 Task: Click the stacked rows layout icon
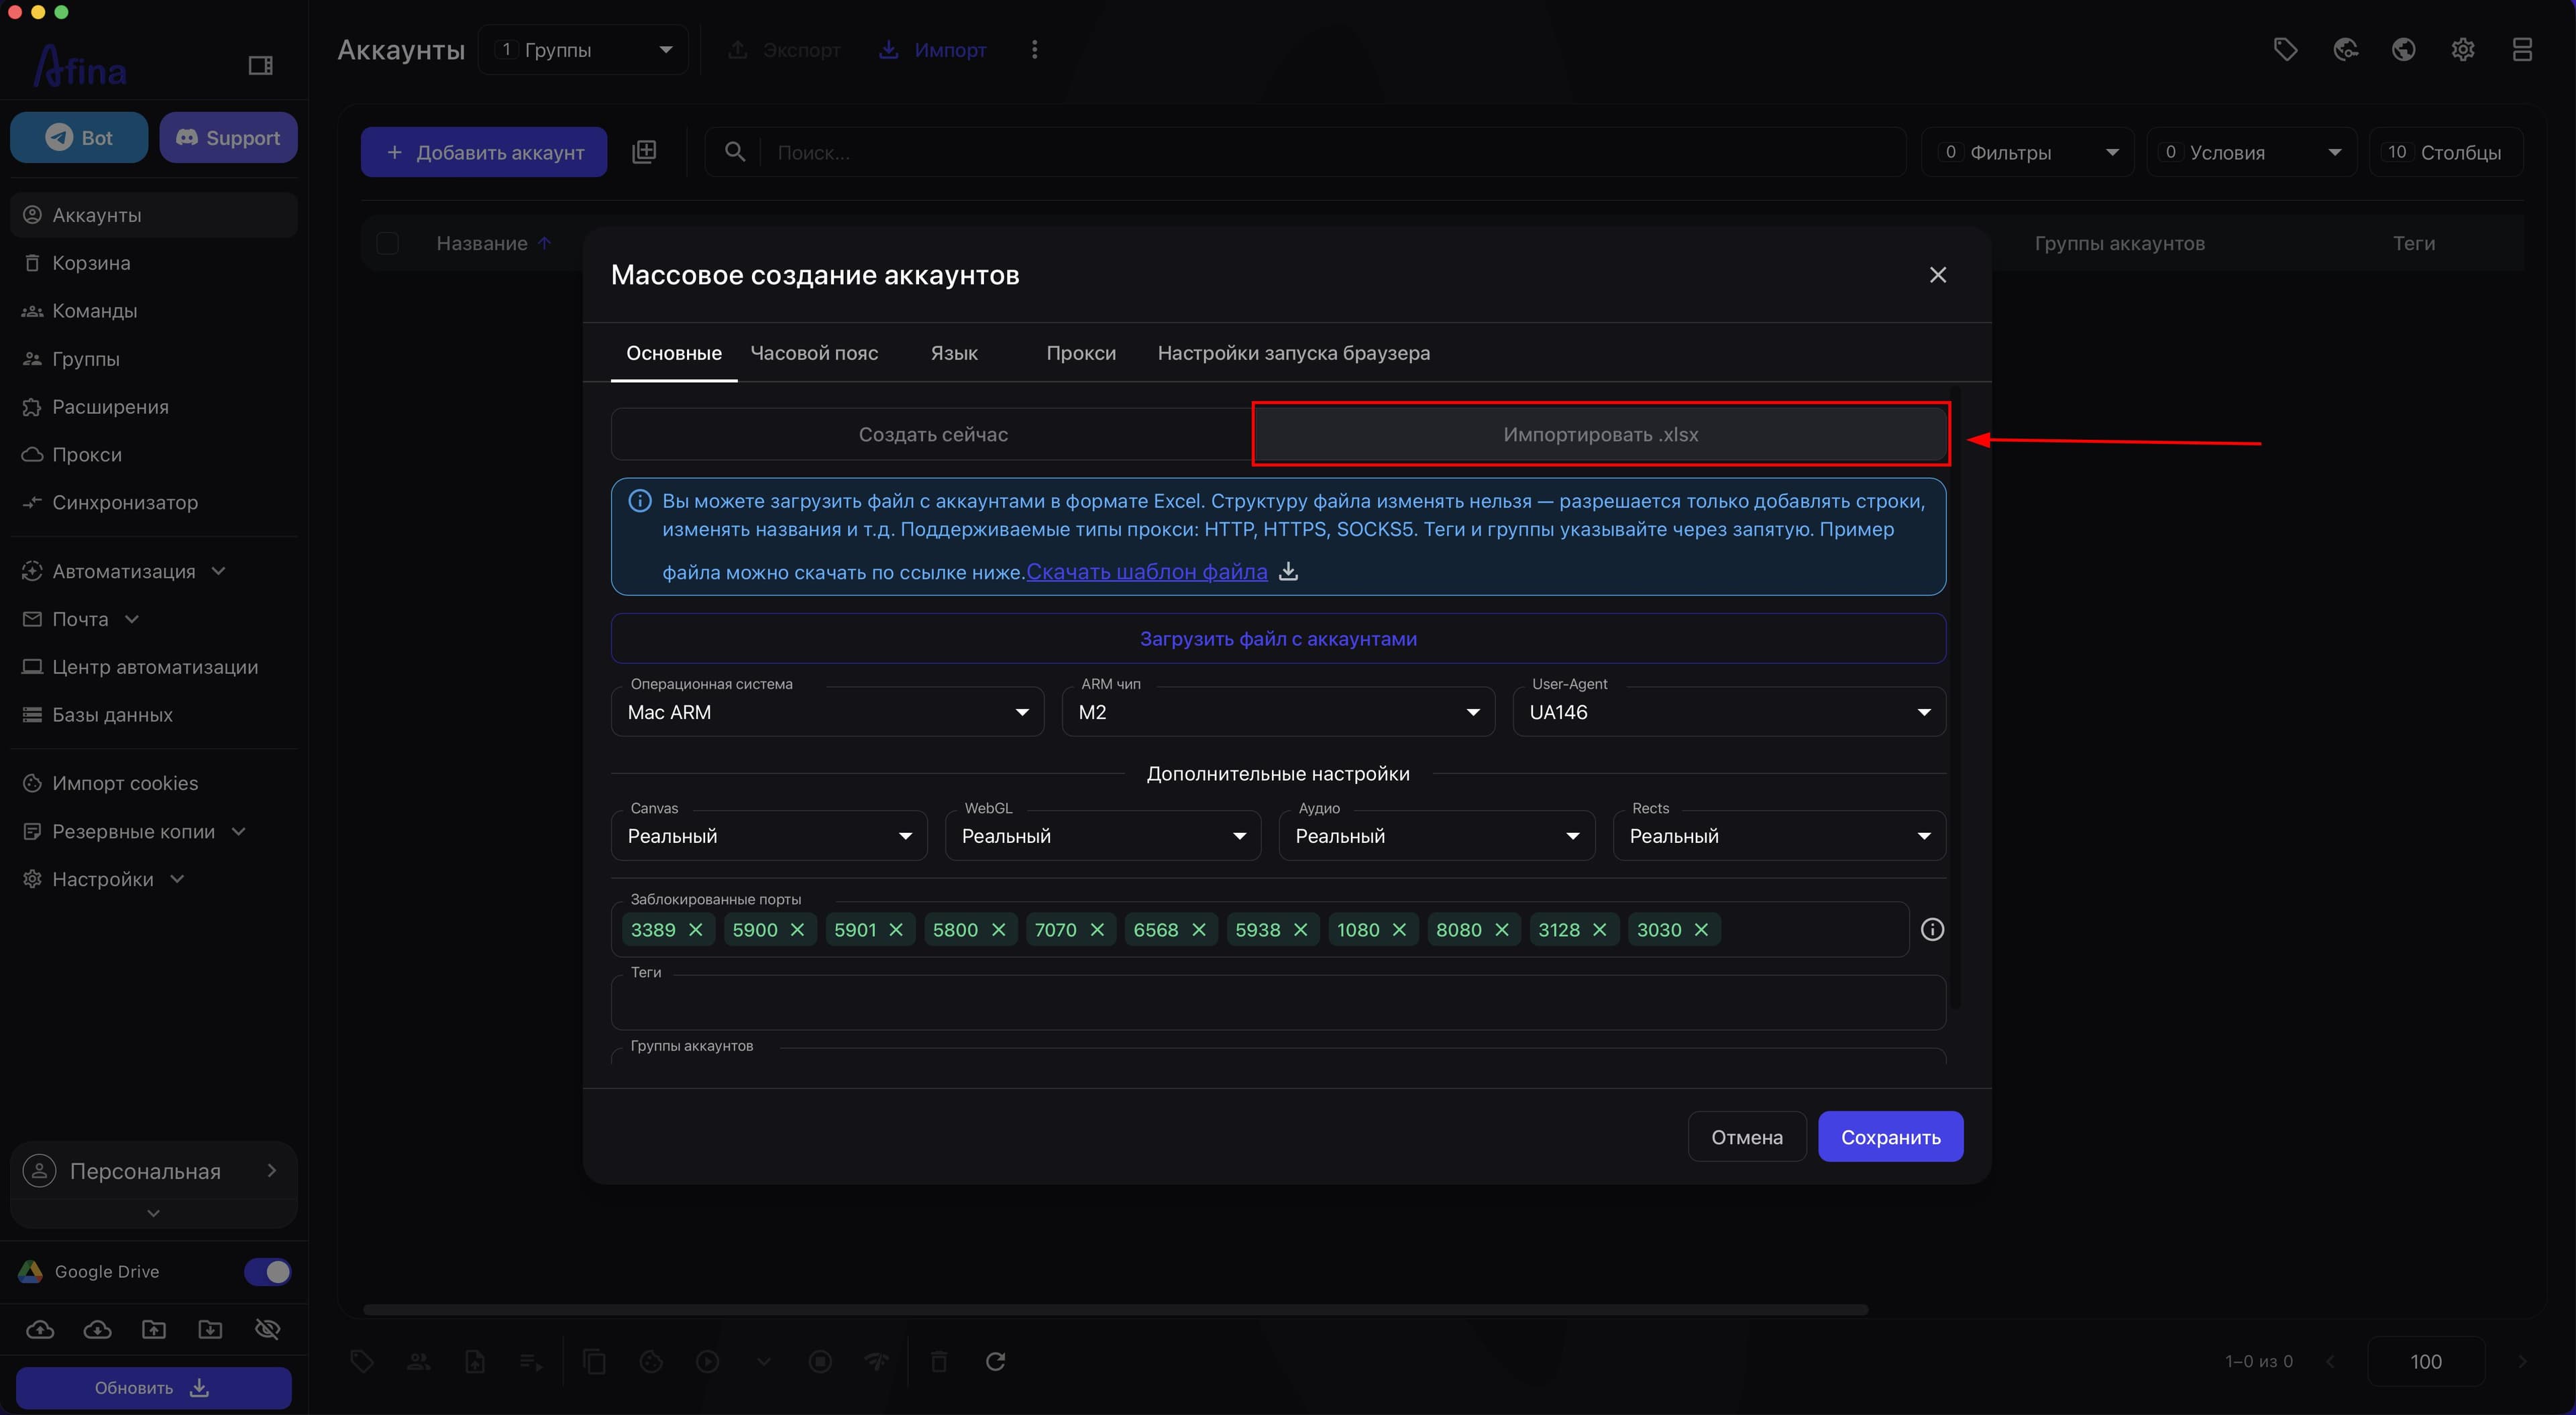(x=2521, y=50)
